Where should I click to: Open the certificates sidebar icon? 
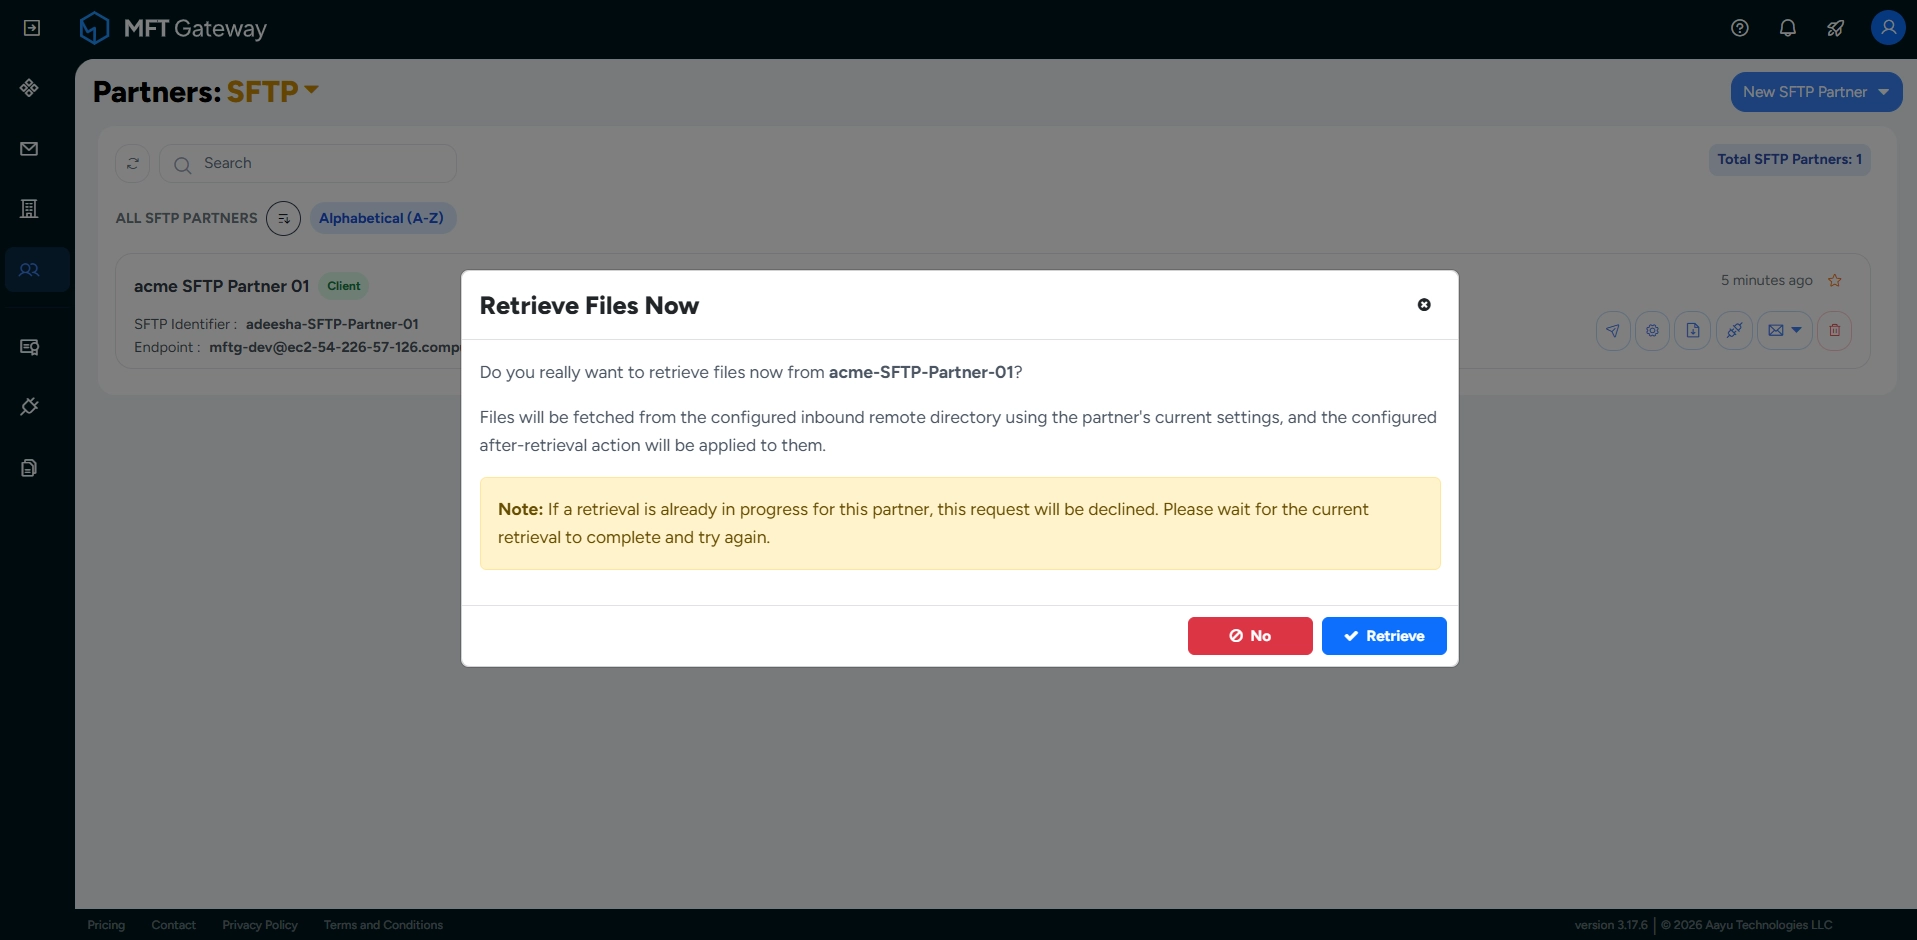29,347
